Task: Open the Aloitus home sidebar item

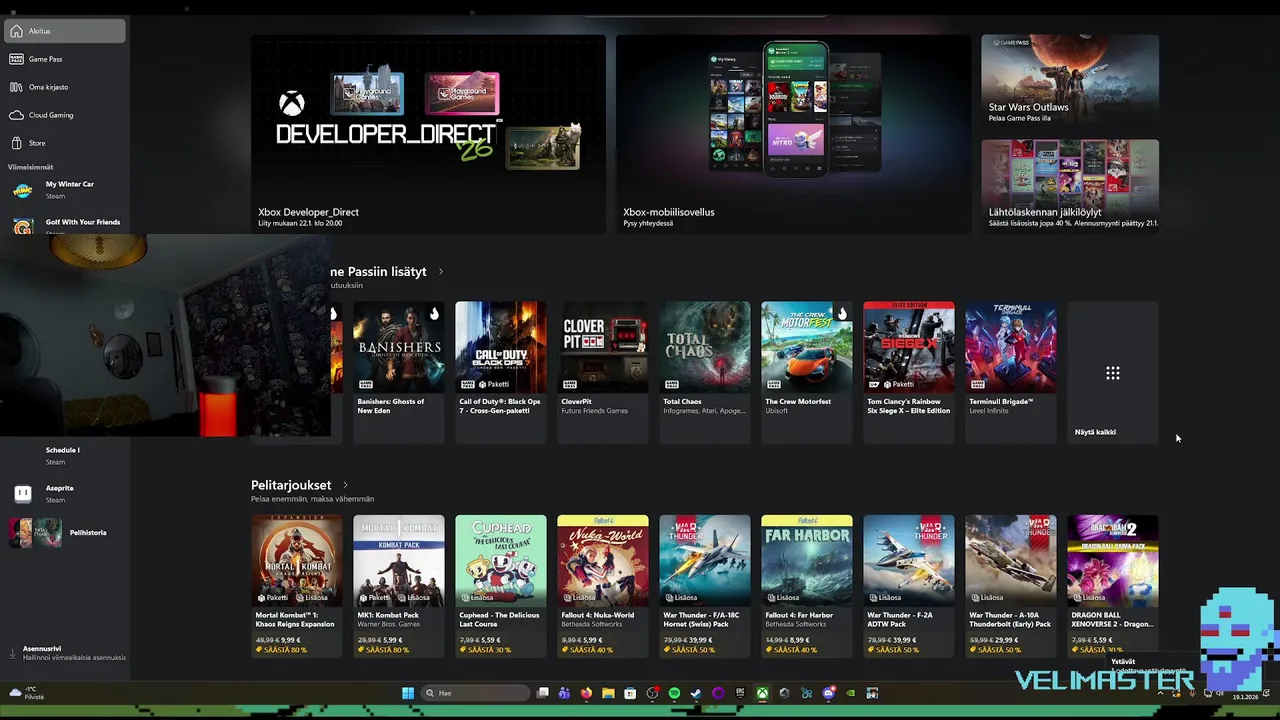Action: coord(65,31)
